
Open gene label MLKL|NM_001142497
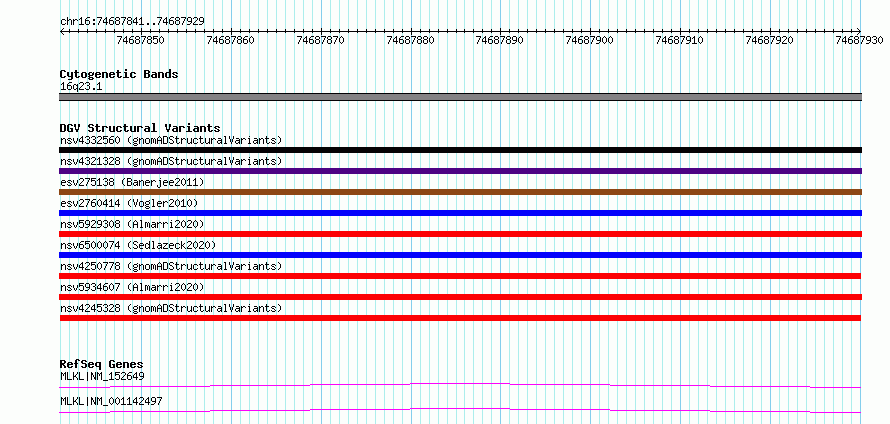coord(111,401)
